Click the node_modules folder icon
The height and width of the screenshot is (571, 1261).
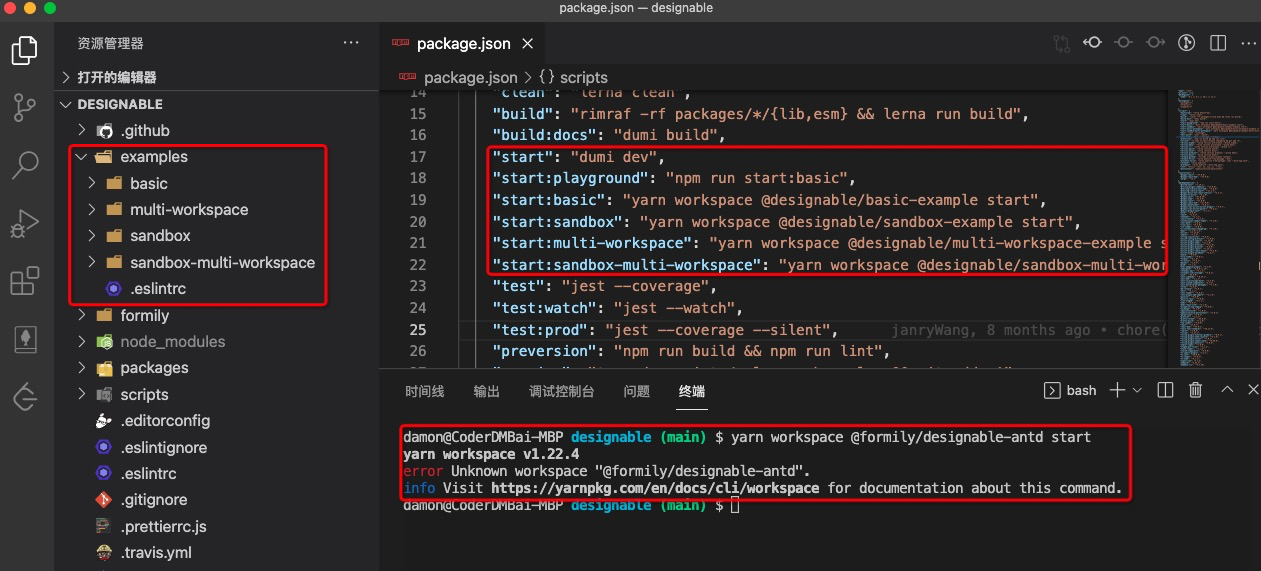pyautogui.click(x=104, y=342)
